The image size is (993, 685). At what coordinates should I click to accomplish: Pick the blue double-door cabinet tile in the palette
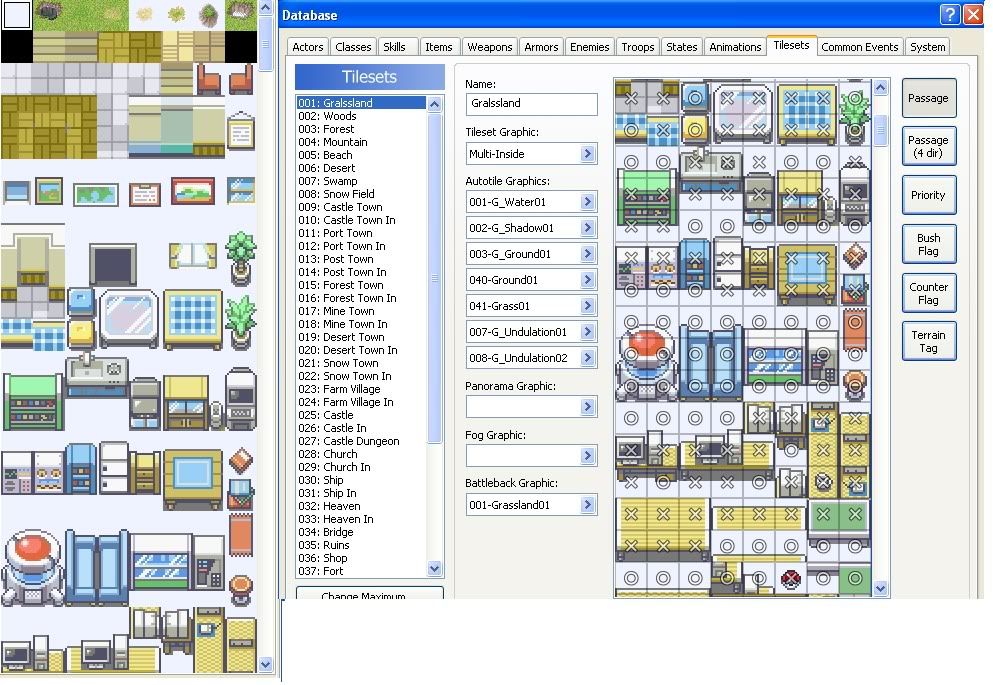[x=97, y=567]
